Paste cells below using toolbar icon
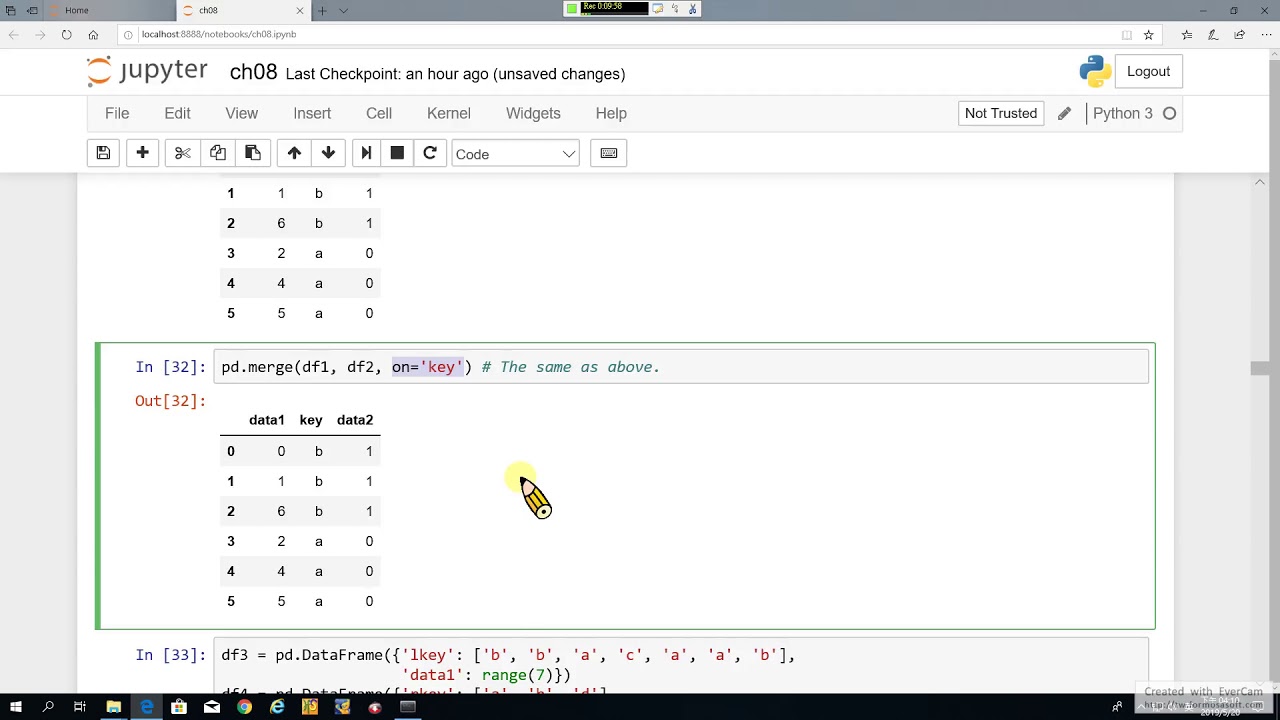1280x720 pixels. (x=252, y=153)
